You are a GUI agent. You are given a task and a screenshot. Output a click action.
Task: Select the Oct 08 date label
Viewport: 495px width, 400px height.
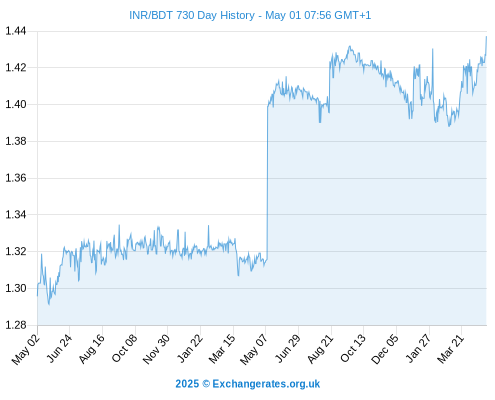tap(124, 348)
